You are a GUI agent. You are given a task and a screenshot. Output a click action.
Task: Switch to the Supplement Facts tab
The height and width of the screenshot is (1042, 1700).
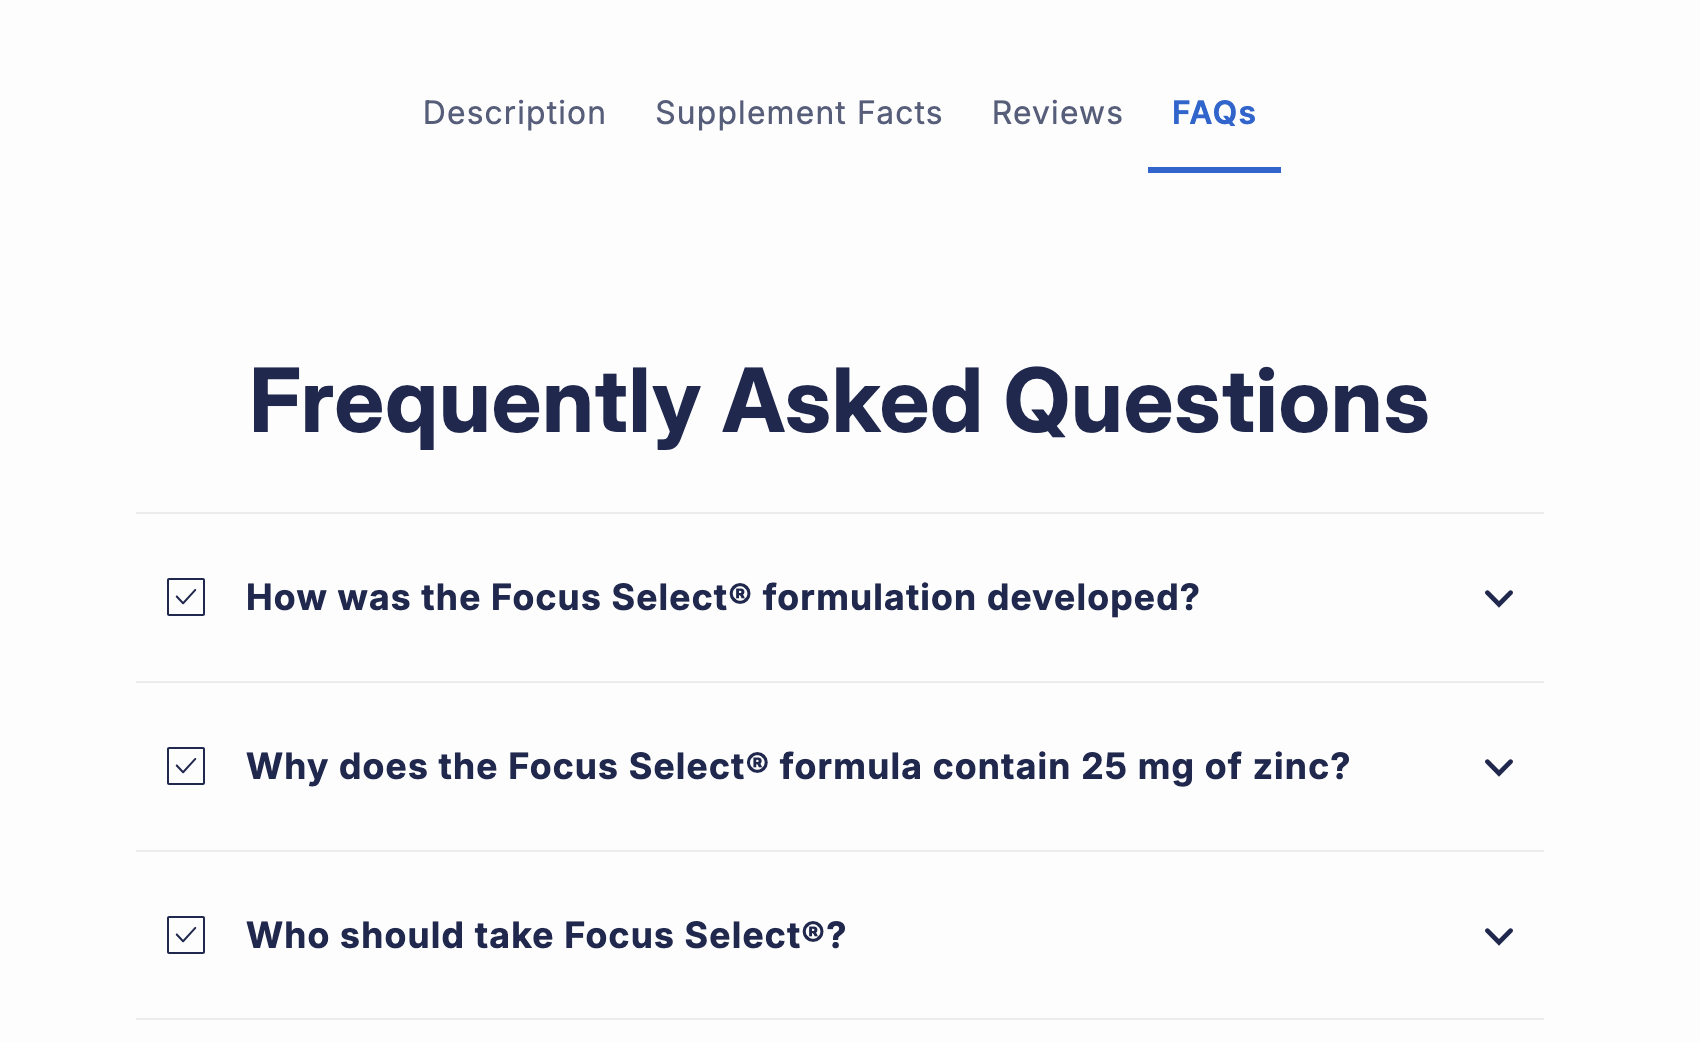798,113
